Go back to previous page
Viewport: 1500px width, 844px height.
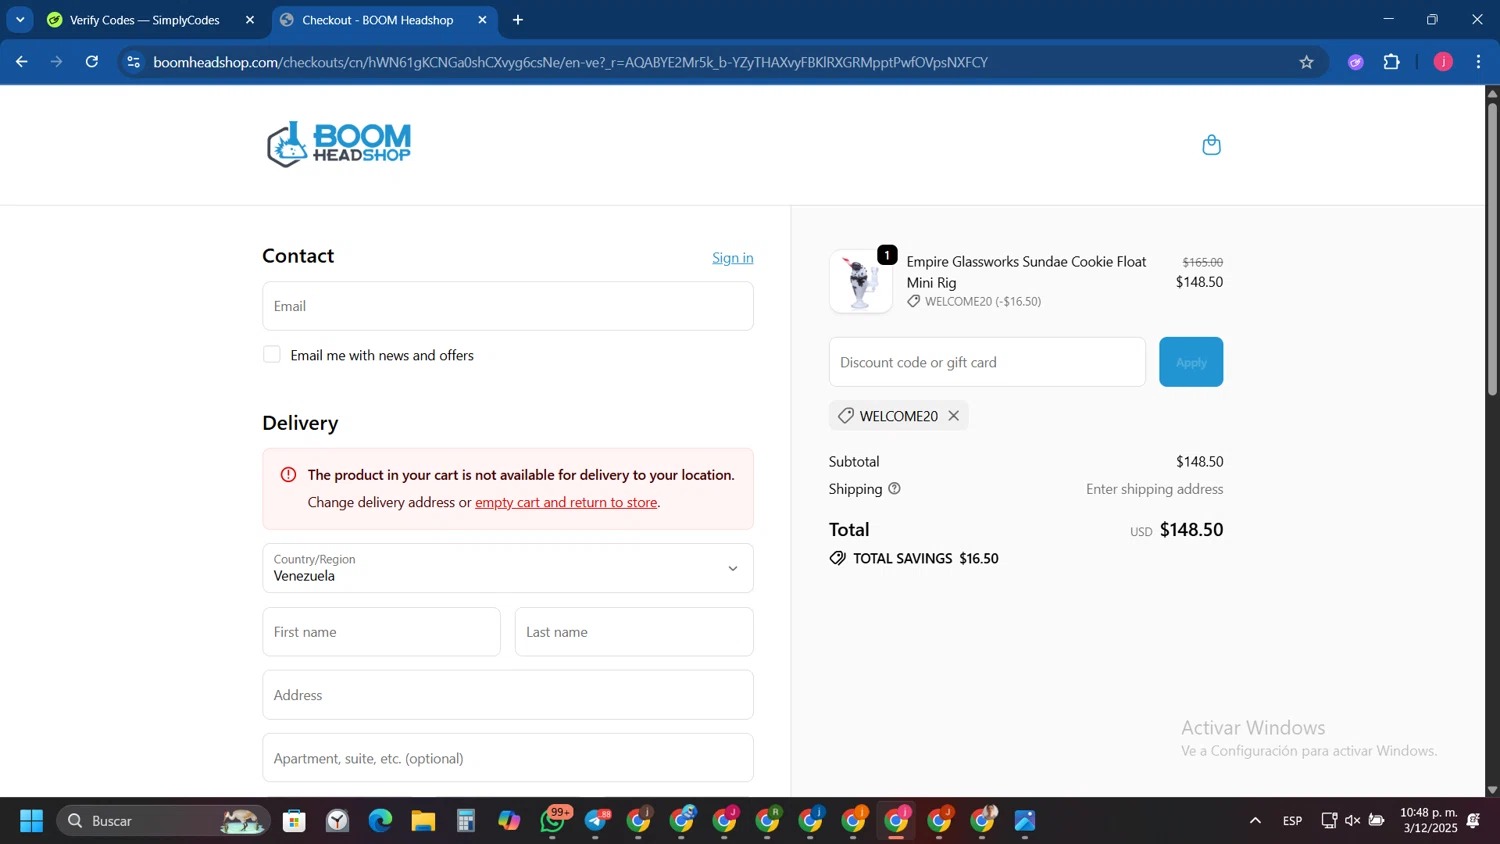pyautogui.click(x=22, y=62)
